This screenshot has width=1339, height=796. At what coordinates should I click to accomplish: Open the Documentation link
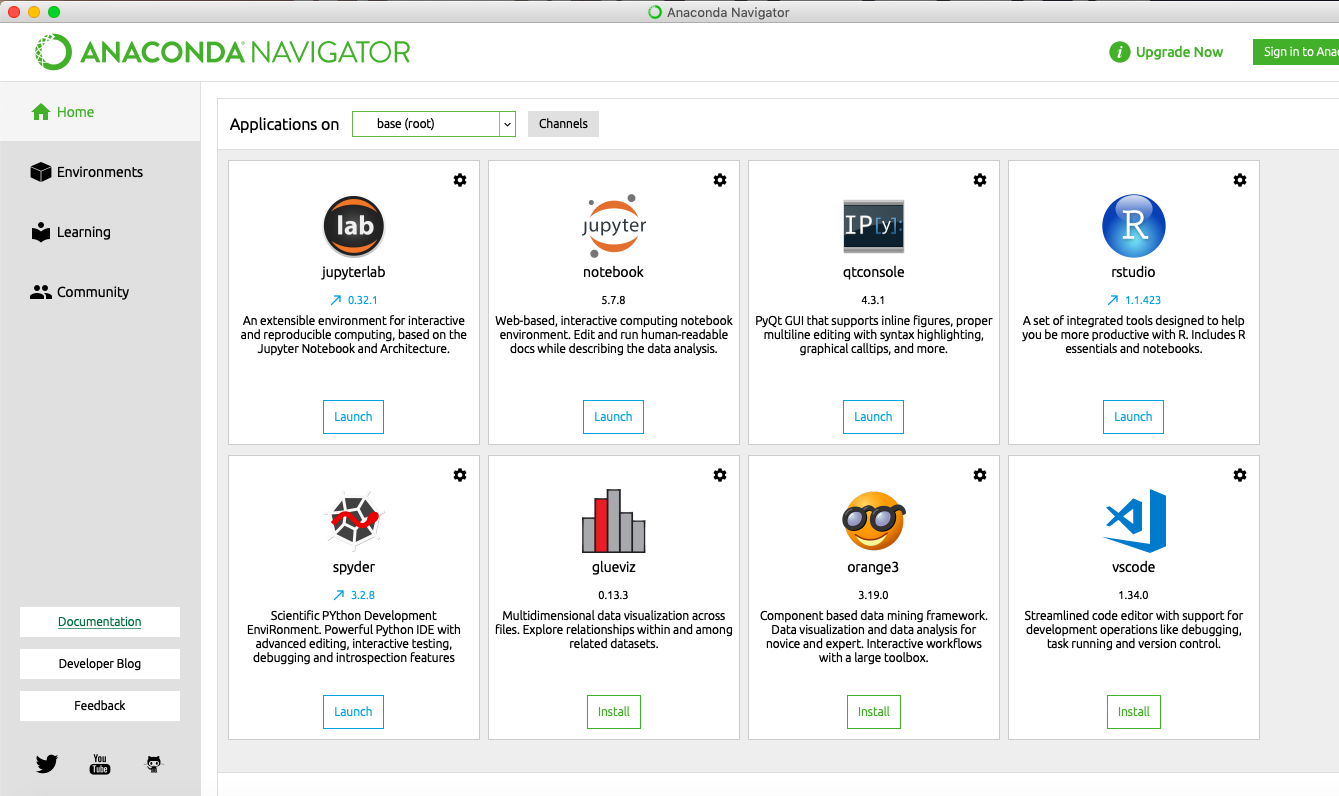point(100,622)
